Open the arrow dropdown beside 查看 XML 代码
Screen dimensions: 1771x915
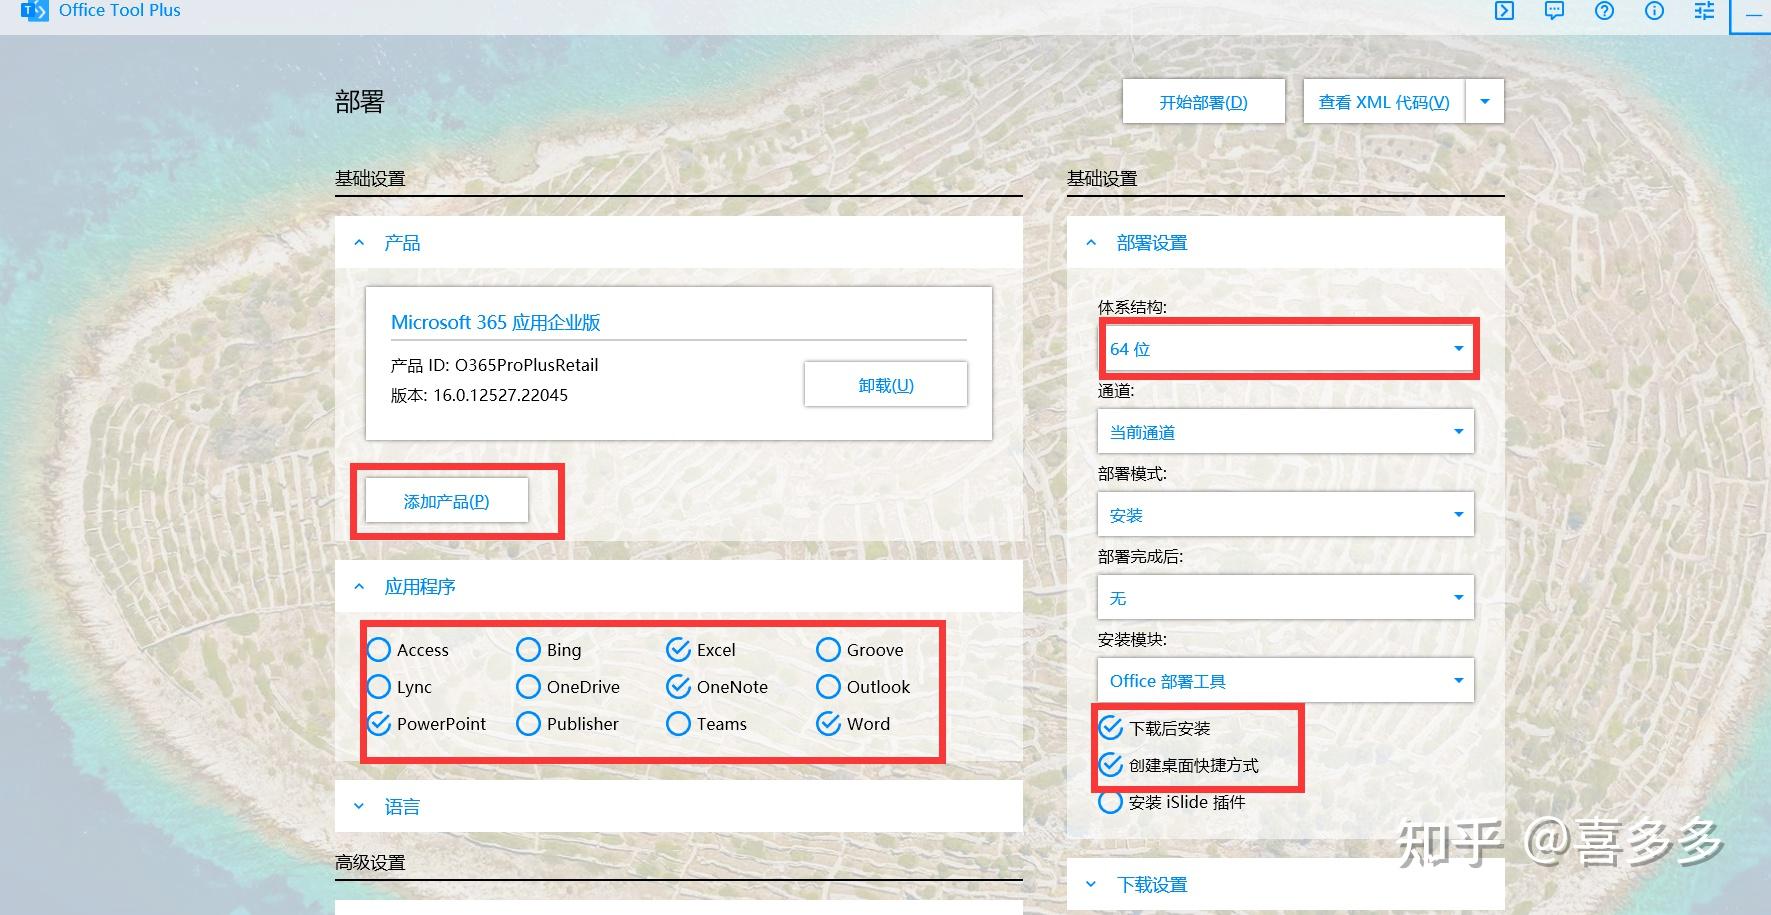pyautogui.click(x=1485, y=102)
